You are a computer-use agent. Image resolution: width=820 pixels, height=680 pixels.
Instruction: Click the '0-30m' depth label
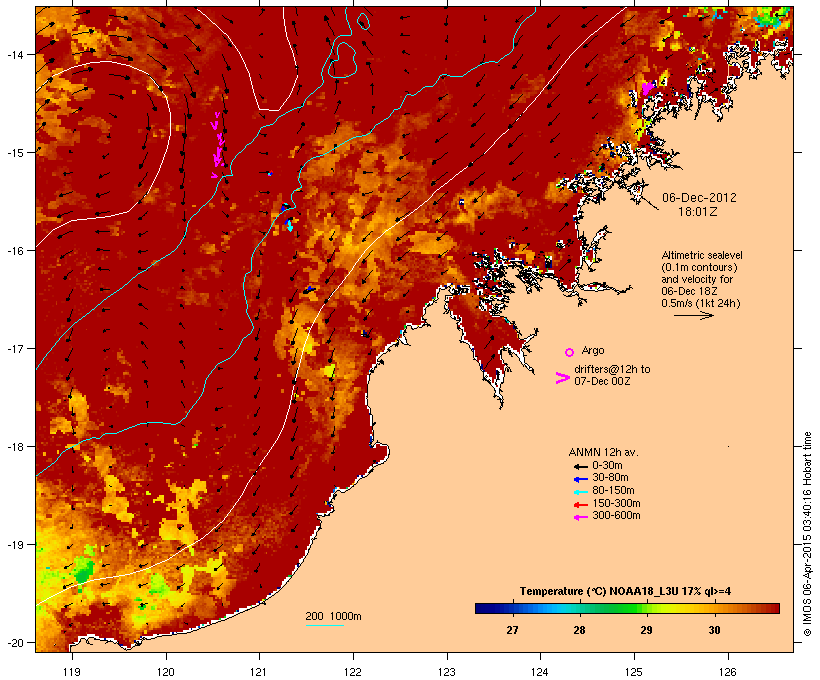pos(607,466)
